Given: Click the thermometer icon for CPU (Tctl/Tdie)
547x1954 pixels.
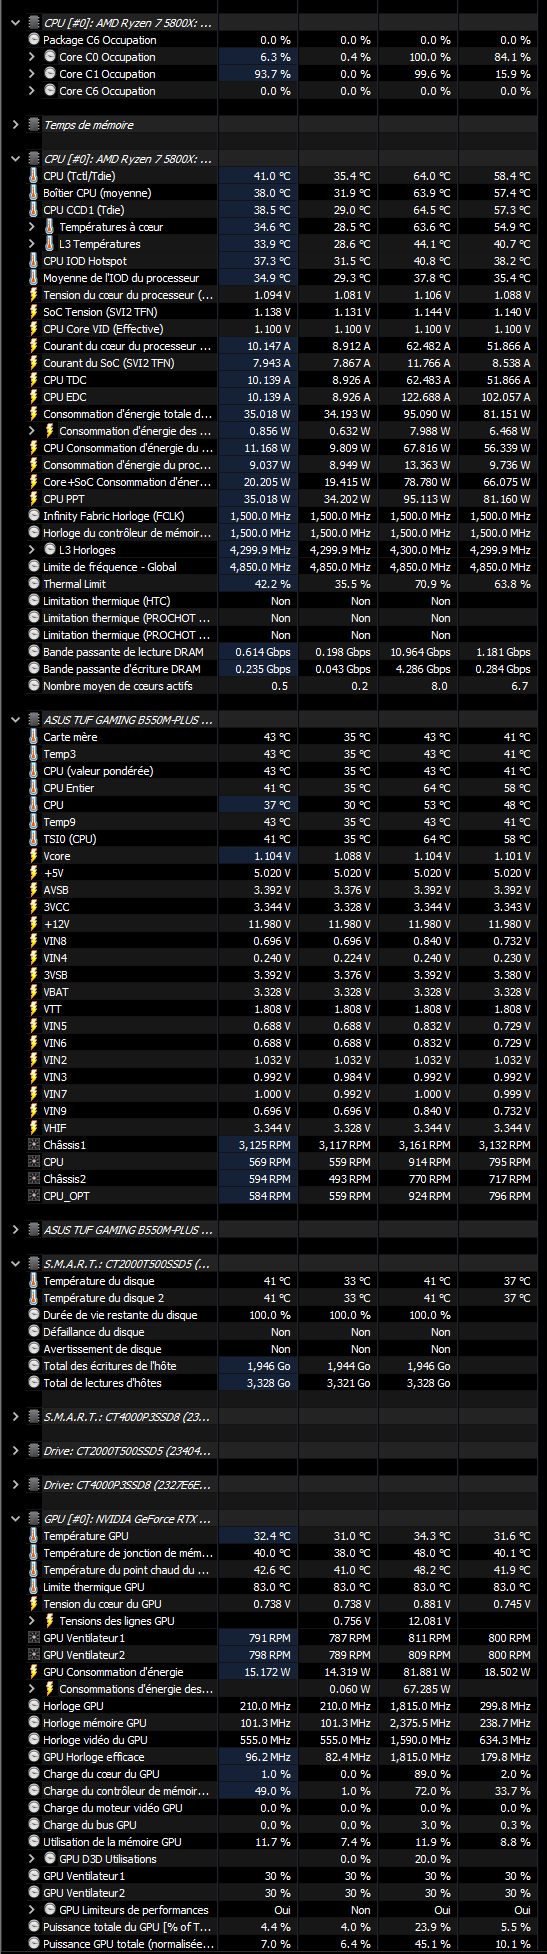Looking at the screenshot, I should pos(34,176).
